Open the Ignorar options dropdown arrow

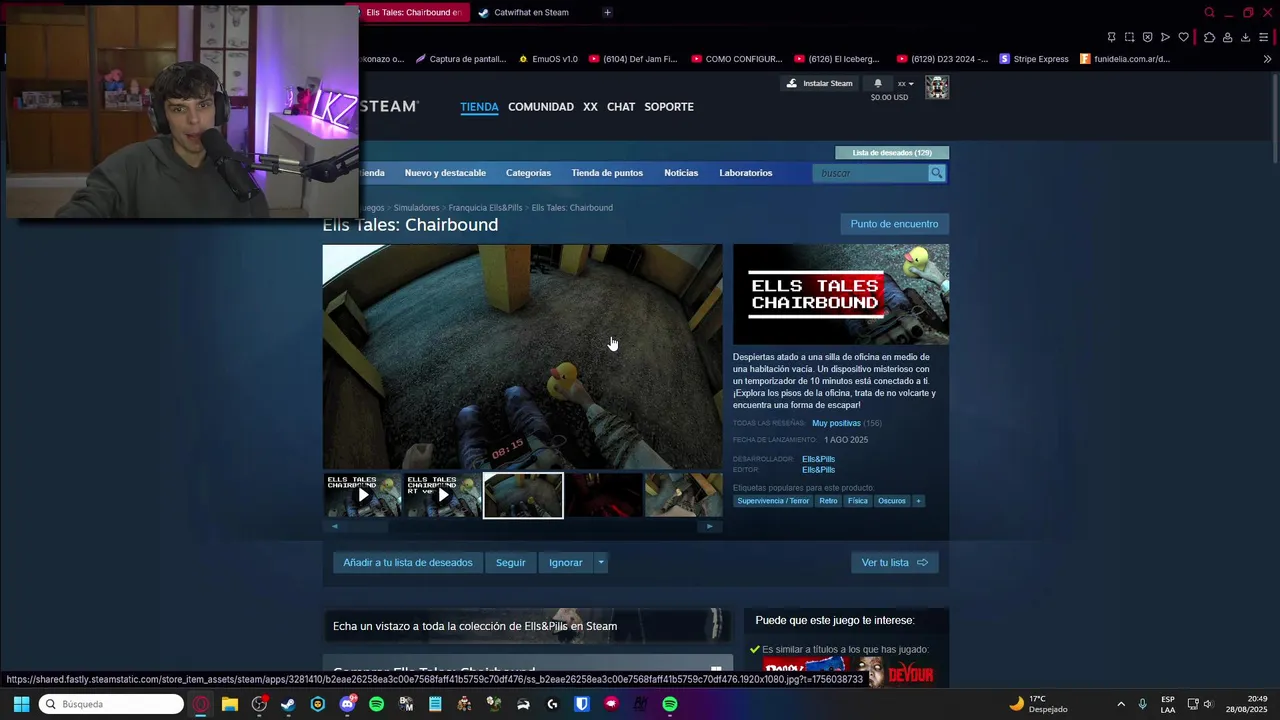pos(601,562)
